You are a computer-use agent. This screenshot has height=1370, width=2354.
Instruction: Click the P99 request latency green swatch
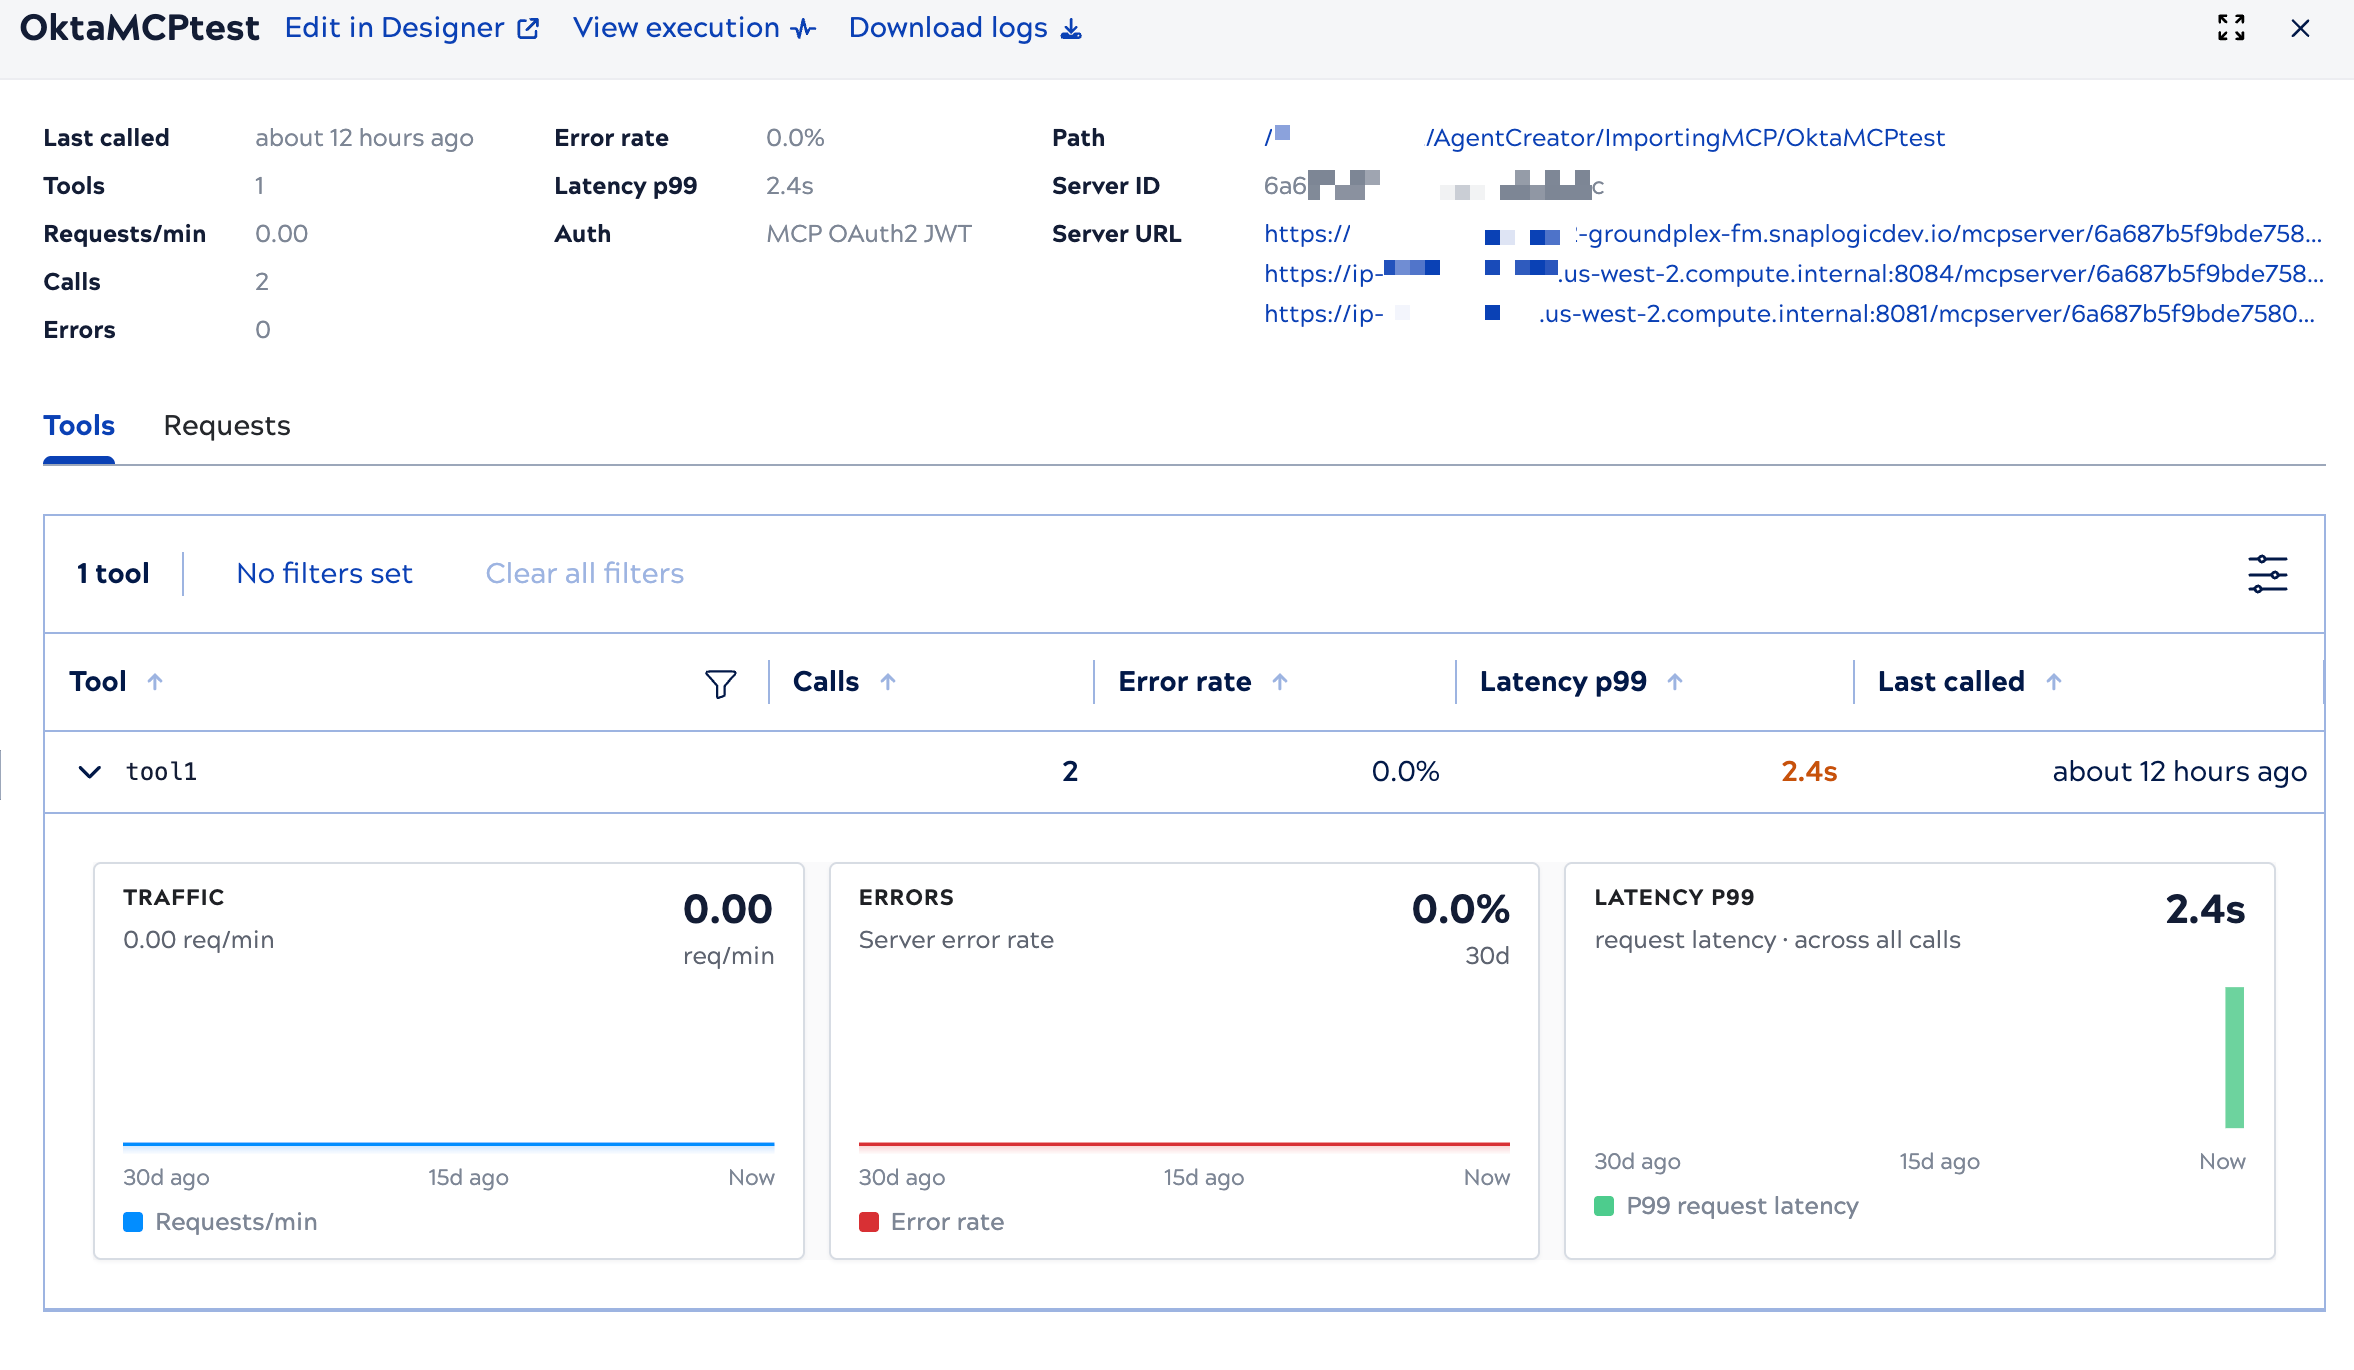tap(1604, 1206)
